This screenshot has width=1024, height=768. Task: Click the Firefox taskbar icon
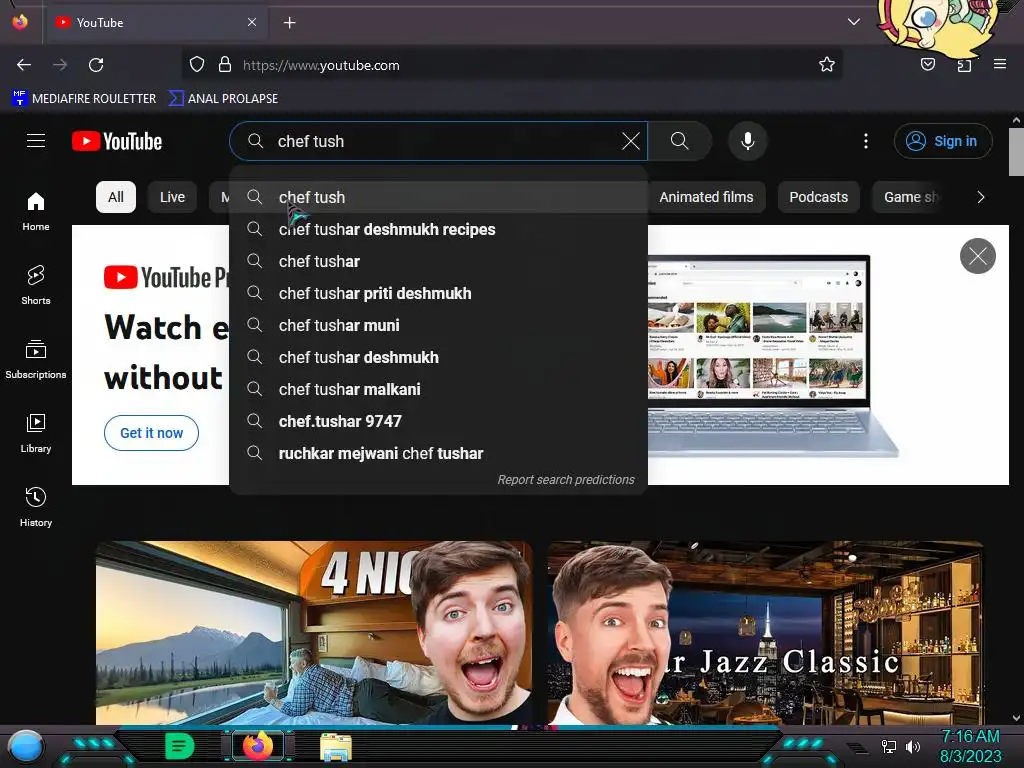258,746
